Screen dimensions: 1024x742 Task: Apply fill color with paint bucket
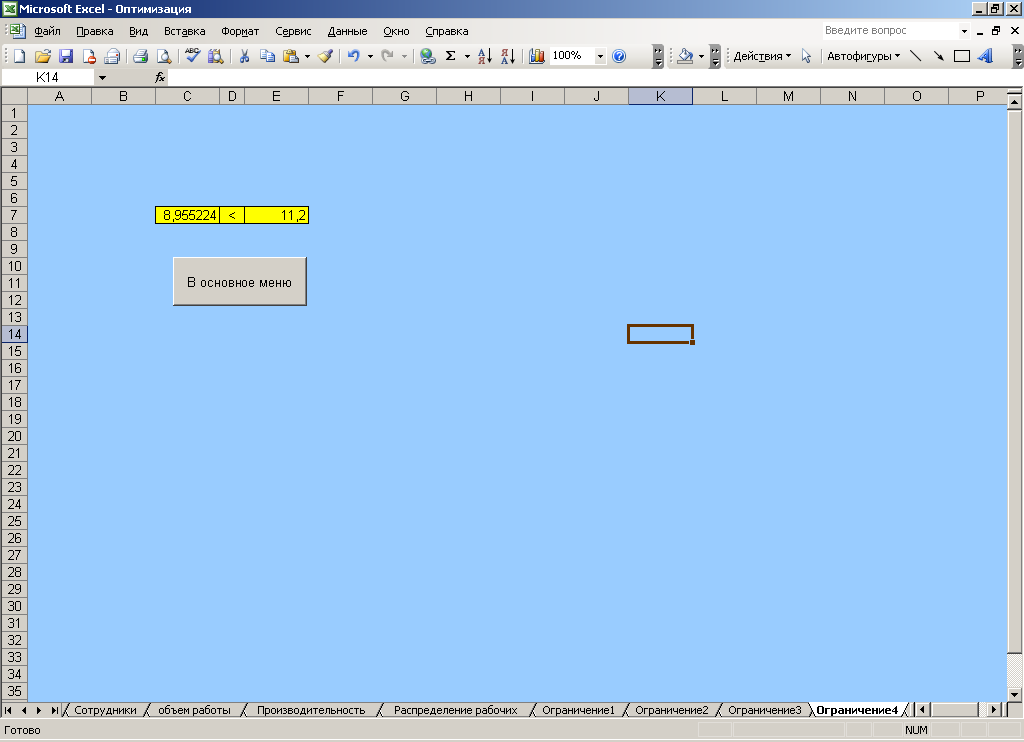[x=685, y=57]
